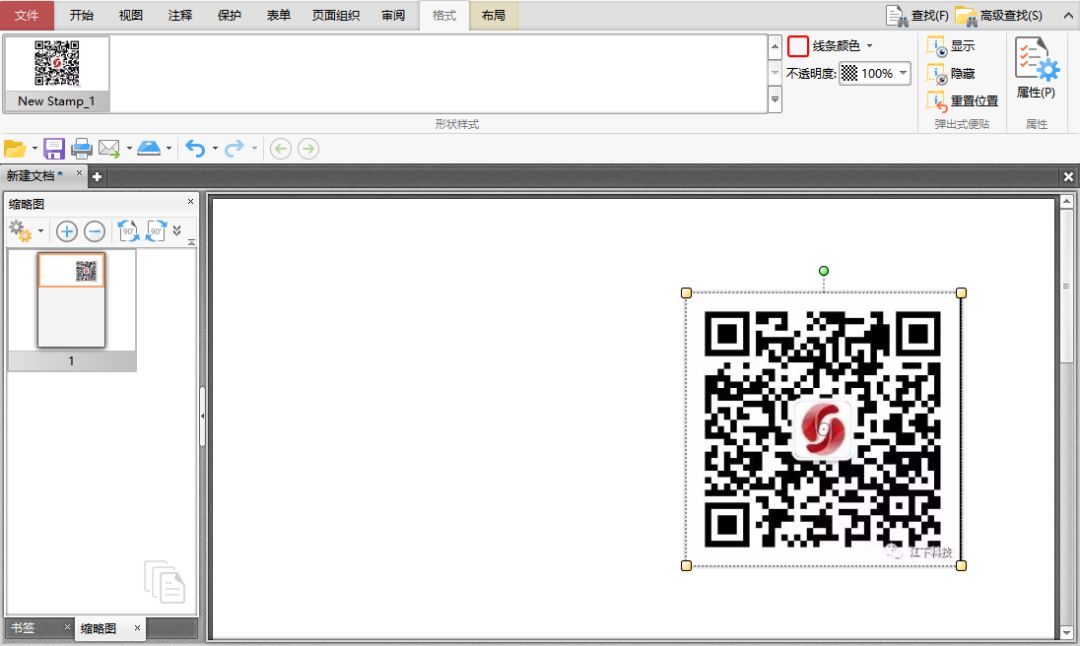Open the 线条颜色 dropdown arrow
This screenshot has width=1080, height=646.
pos(869,46)
